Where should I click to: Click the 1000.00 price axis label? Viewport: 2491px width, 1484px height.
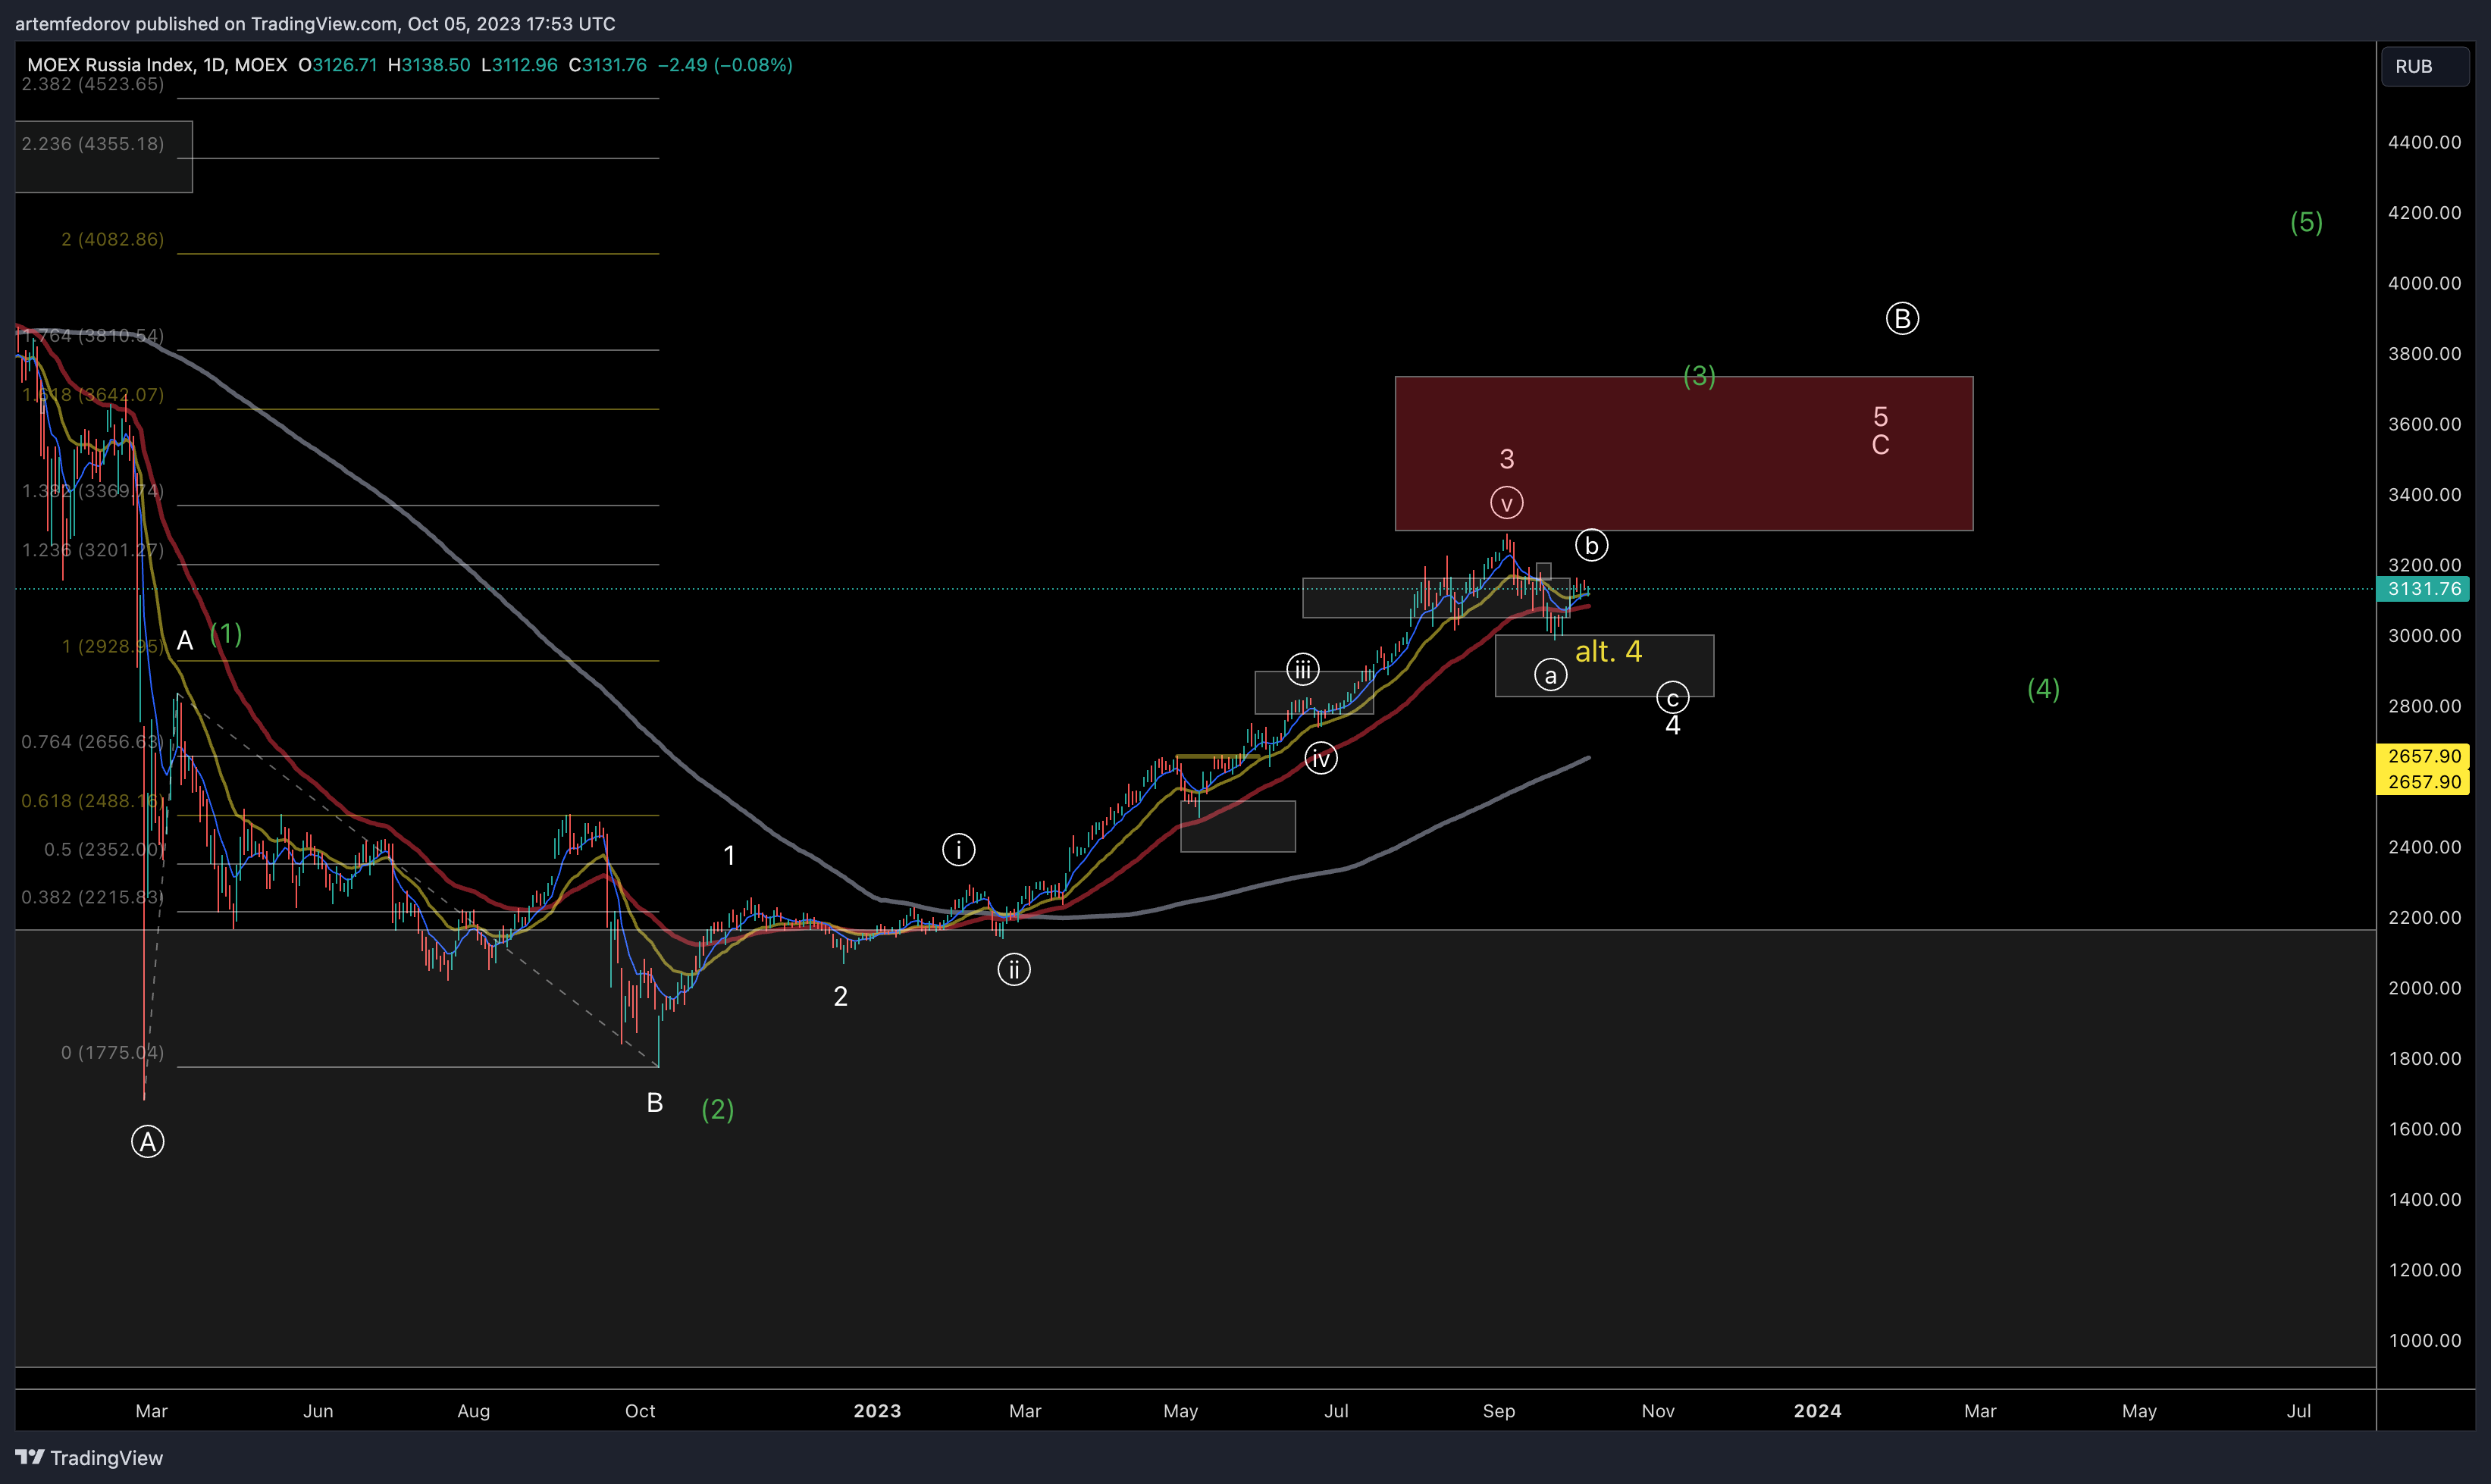click(x=2425, y=1341)
